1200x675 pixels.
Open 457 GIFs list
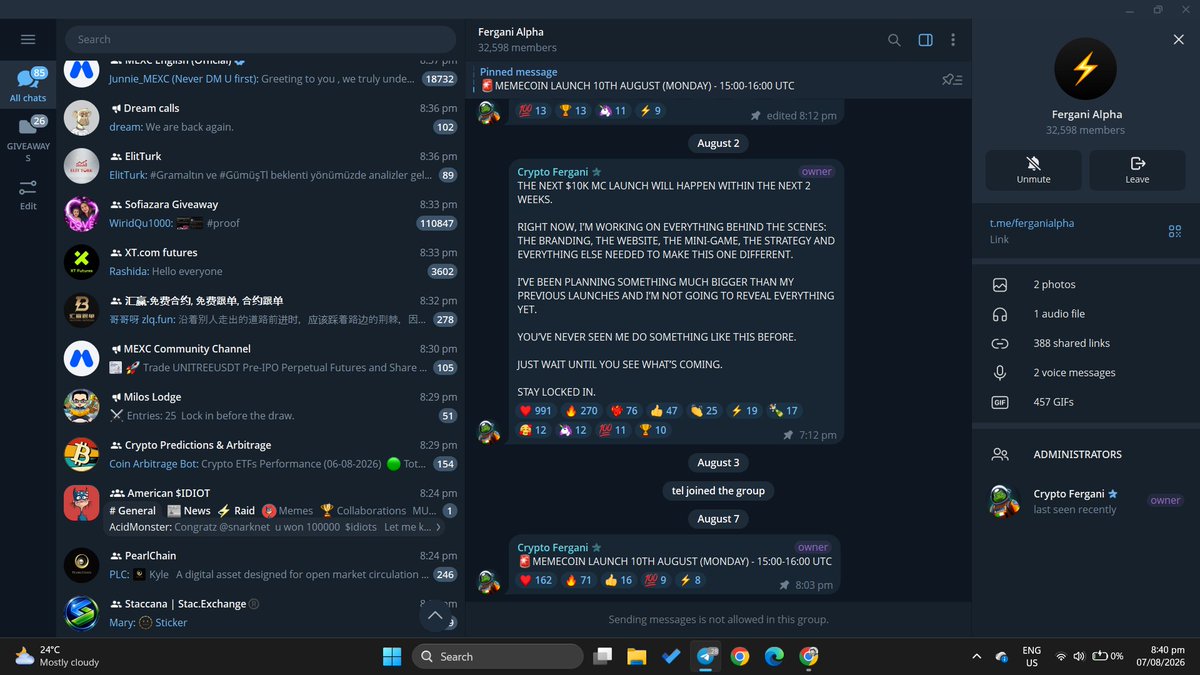tap(1086, 402)
